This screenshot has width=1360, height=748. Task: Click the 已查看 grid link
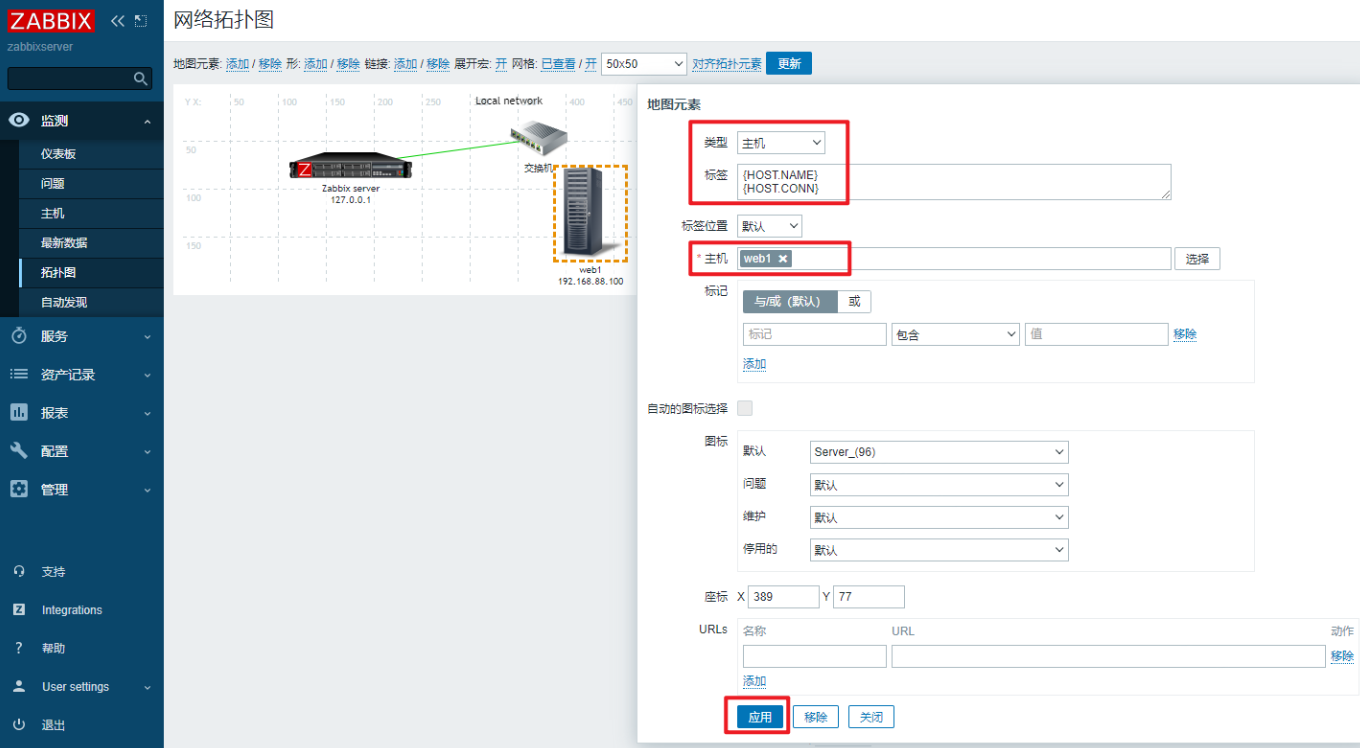(x=558, y=63)
